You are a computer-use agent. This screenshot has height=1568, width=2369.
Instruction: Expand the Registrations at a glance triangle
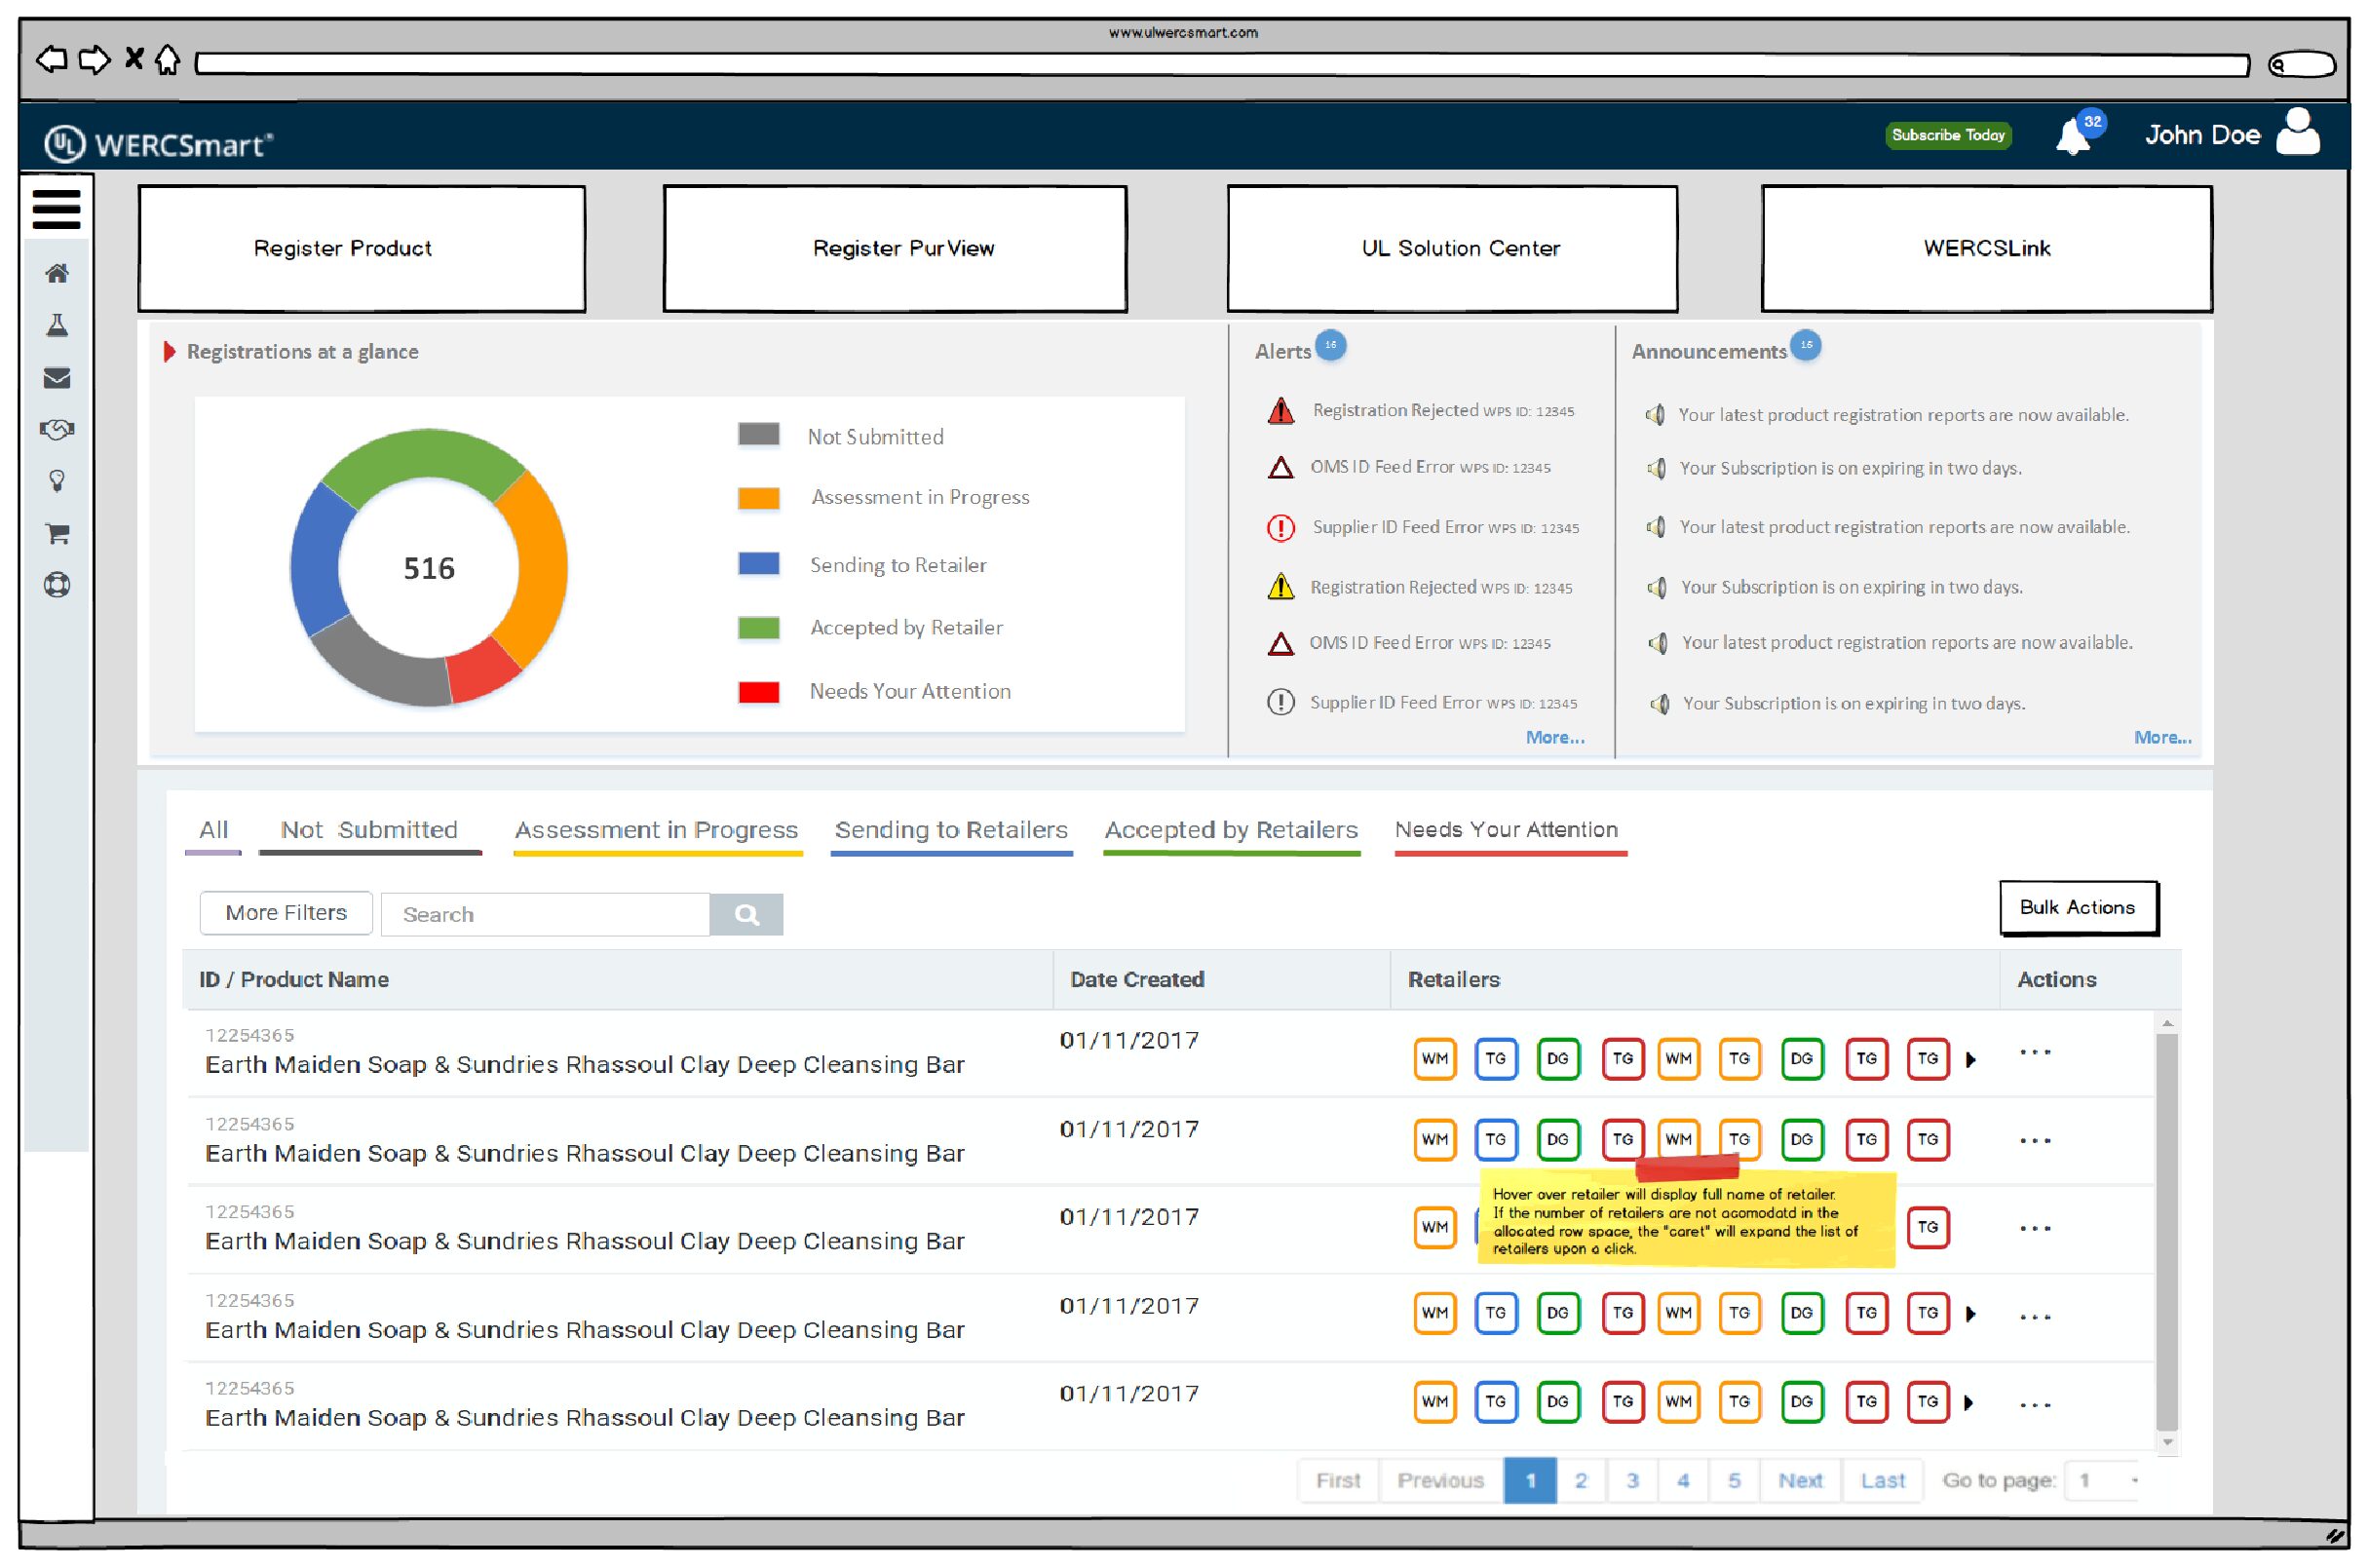tap(169, 352)
